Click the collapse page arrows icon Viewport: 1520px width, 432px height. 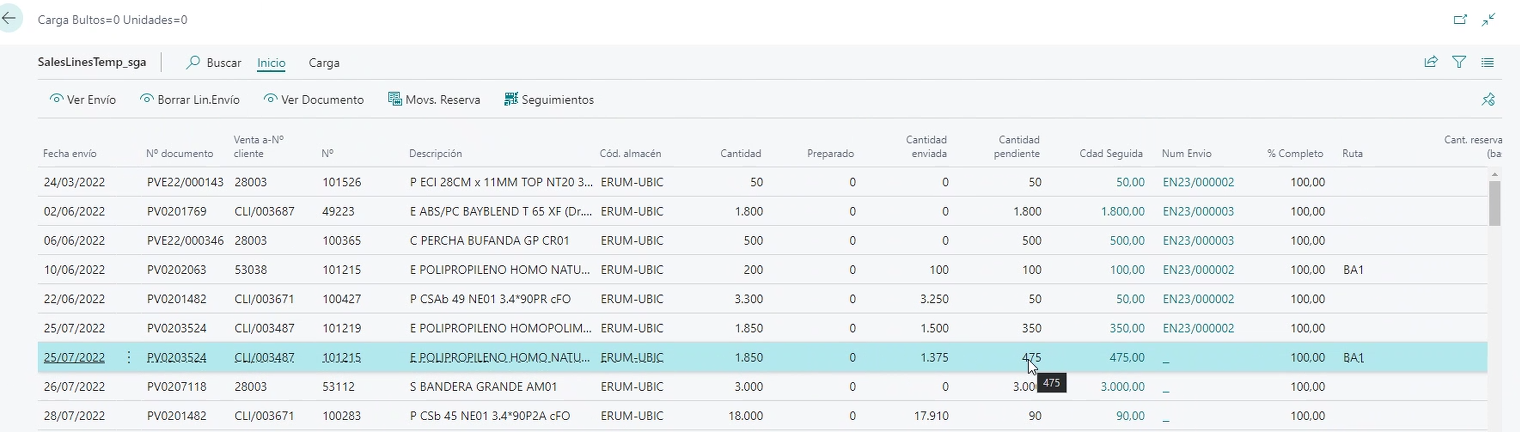[1489, 19]
